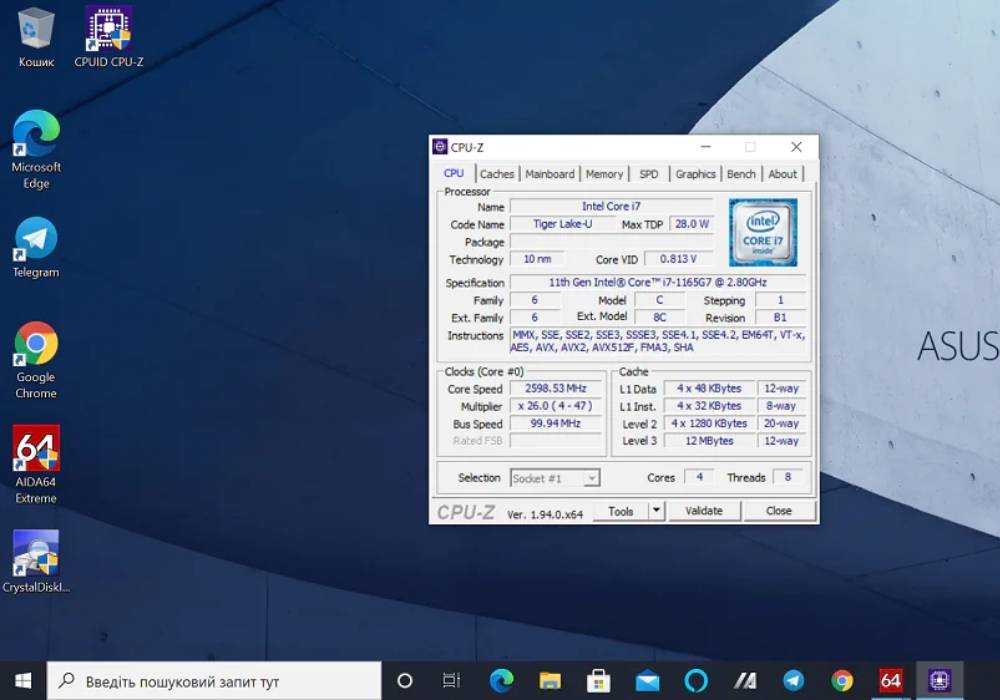The height and width of the screenshot is (700, 1000).
Task: Open the SPD tab
Action: tap(649, 174)
